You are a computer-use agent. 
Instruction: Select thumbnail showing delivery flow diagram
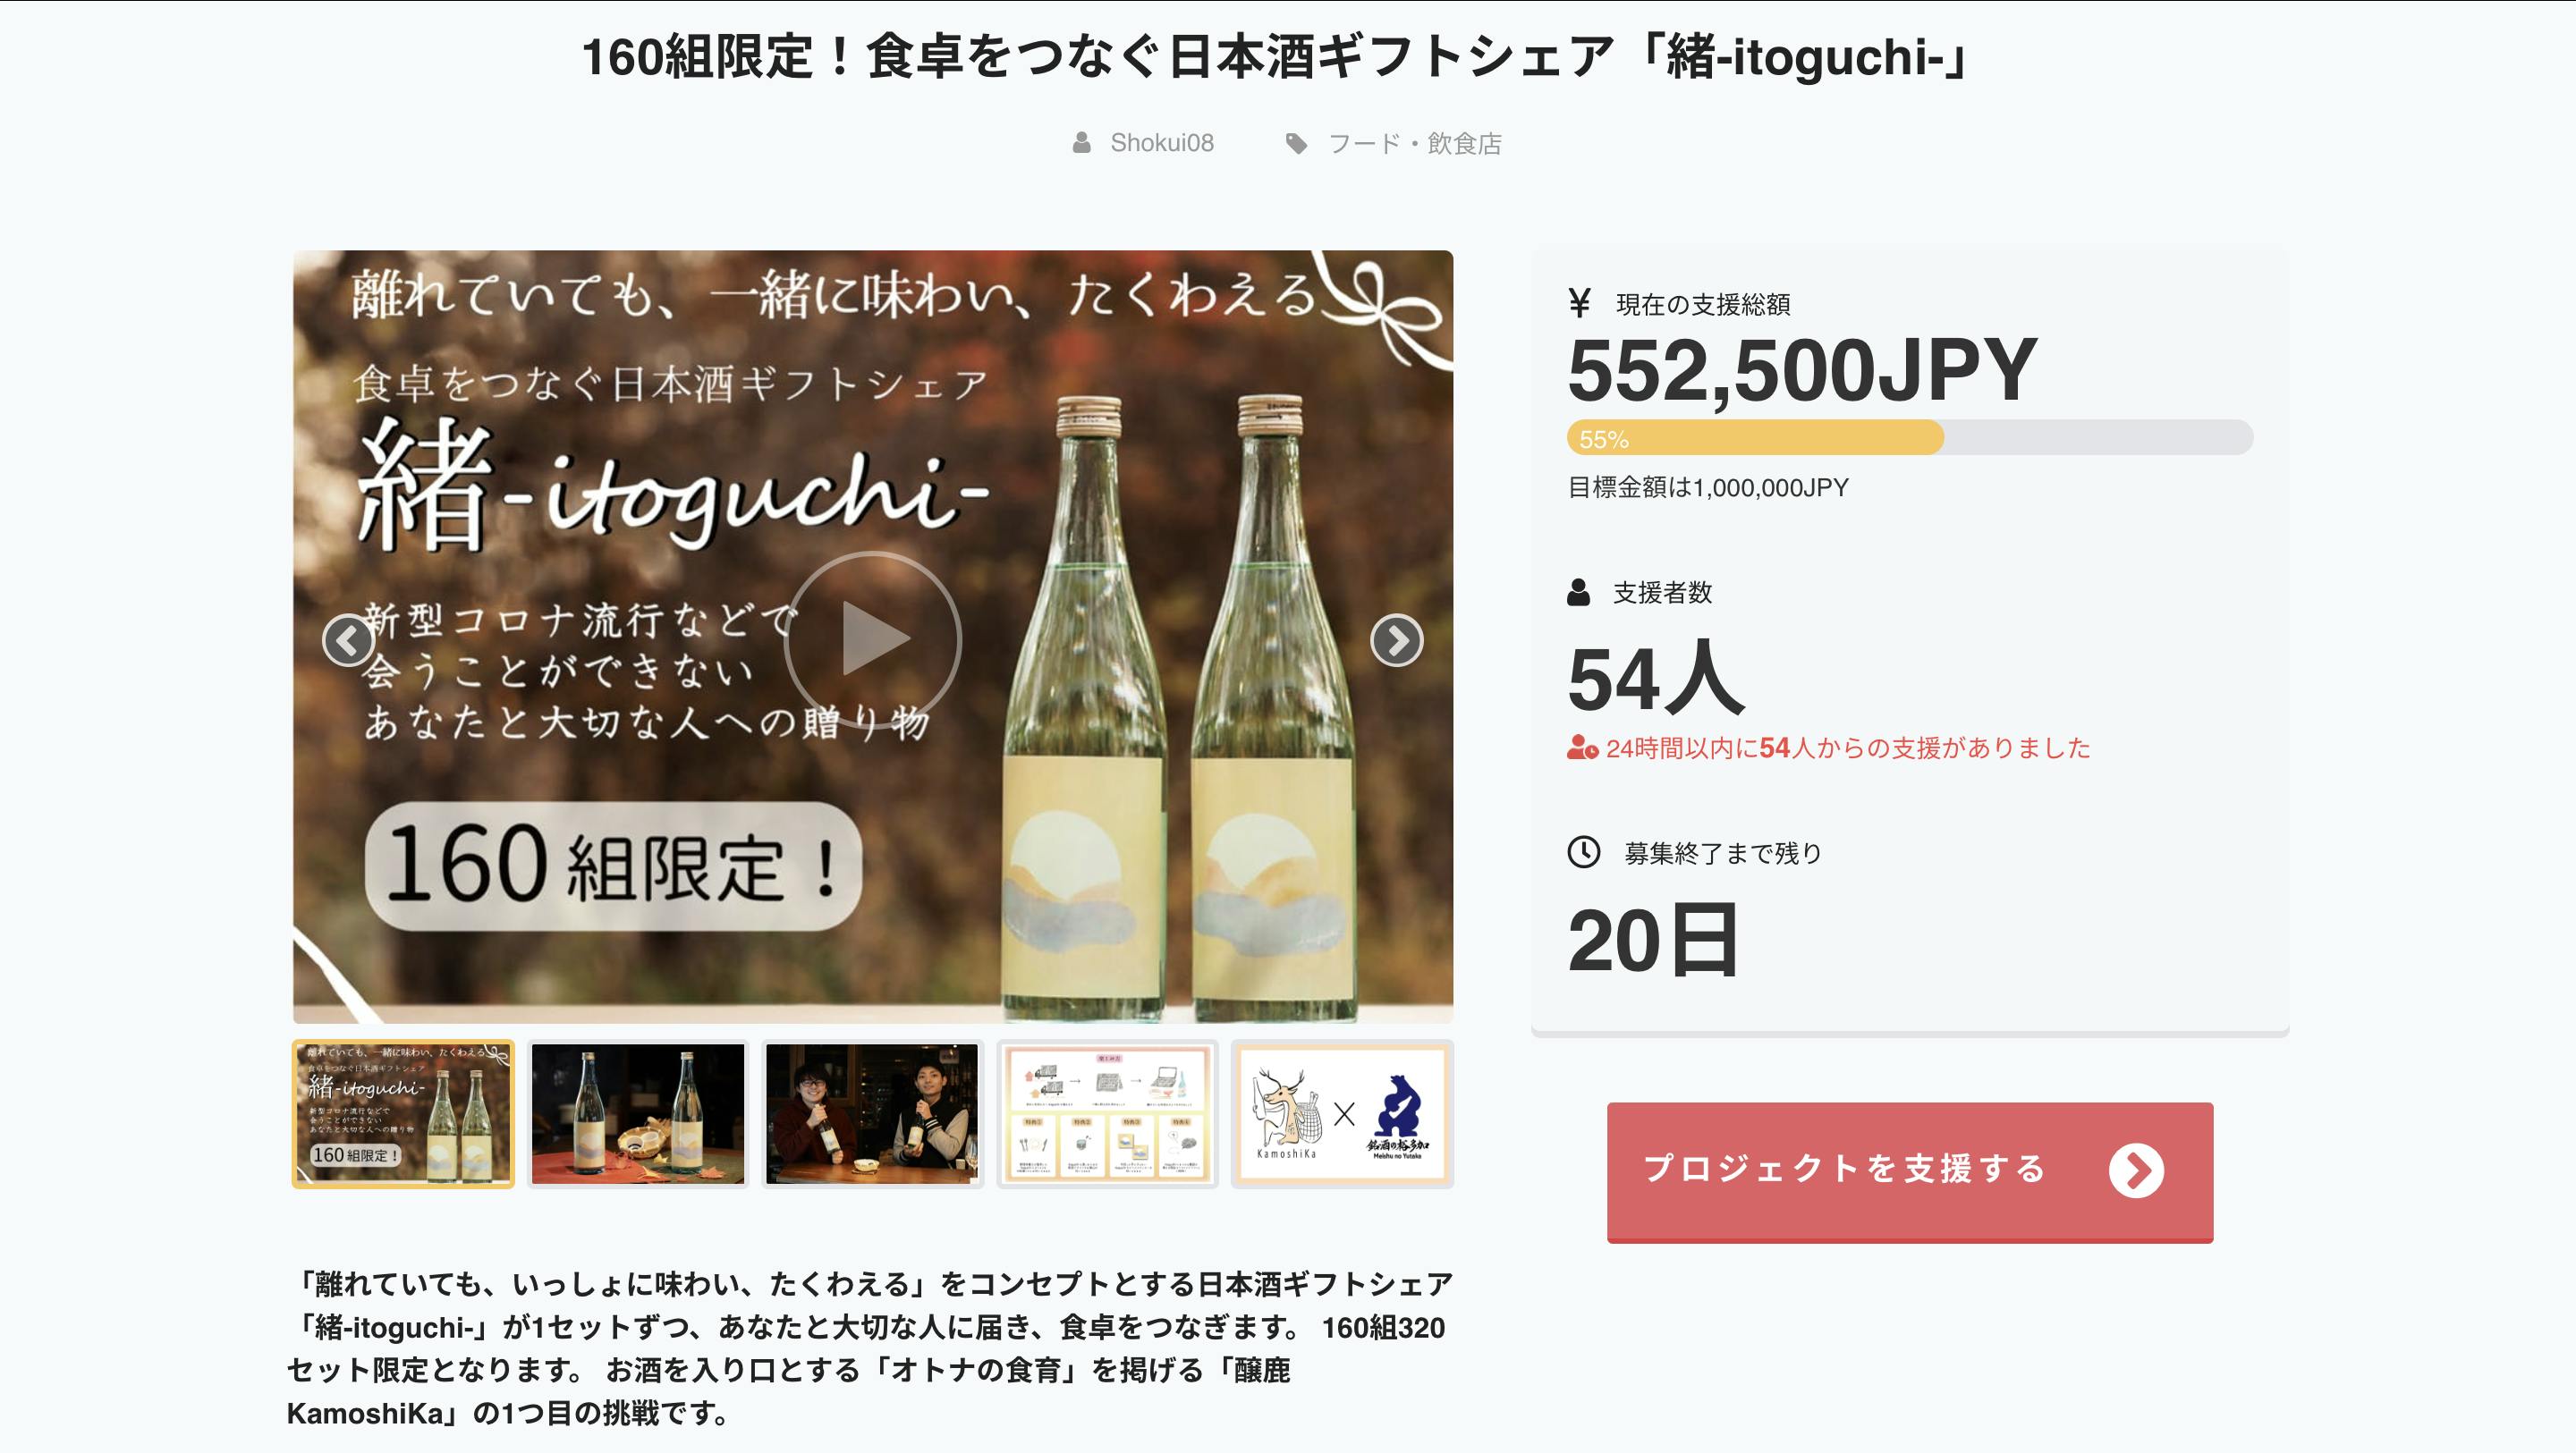pyautogui.click(x=1107, y=1114)
